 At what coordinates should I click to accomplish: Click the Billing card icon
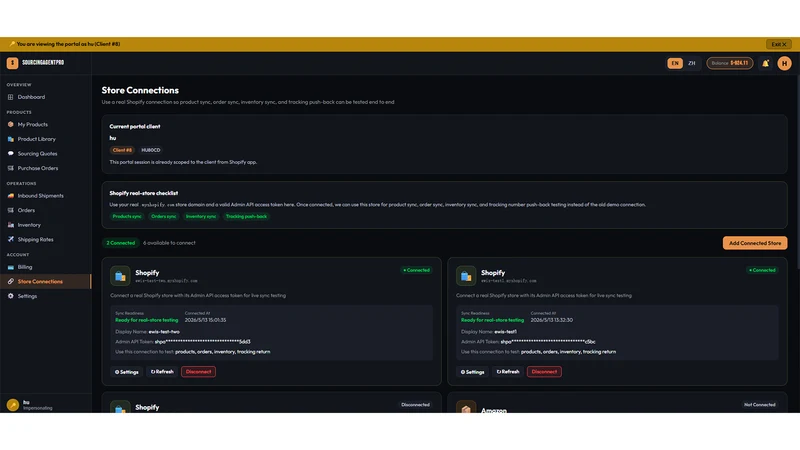click(x=11, y=267)
